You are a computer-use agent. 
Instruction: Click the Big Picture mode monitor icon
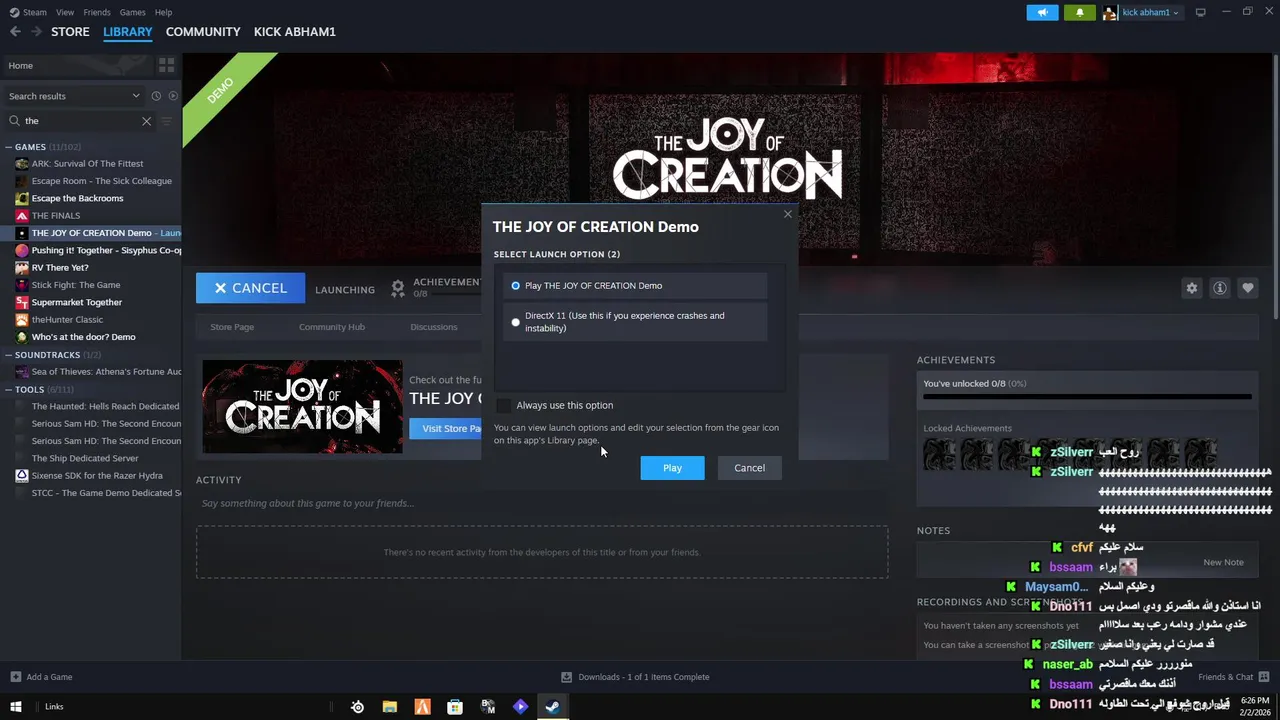tap(1201, 12)
